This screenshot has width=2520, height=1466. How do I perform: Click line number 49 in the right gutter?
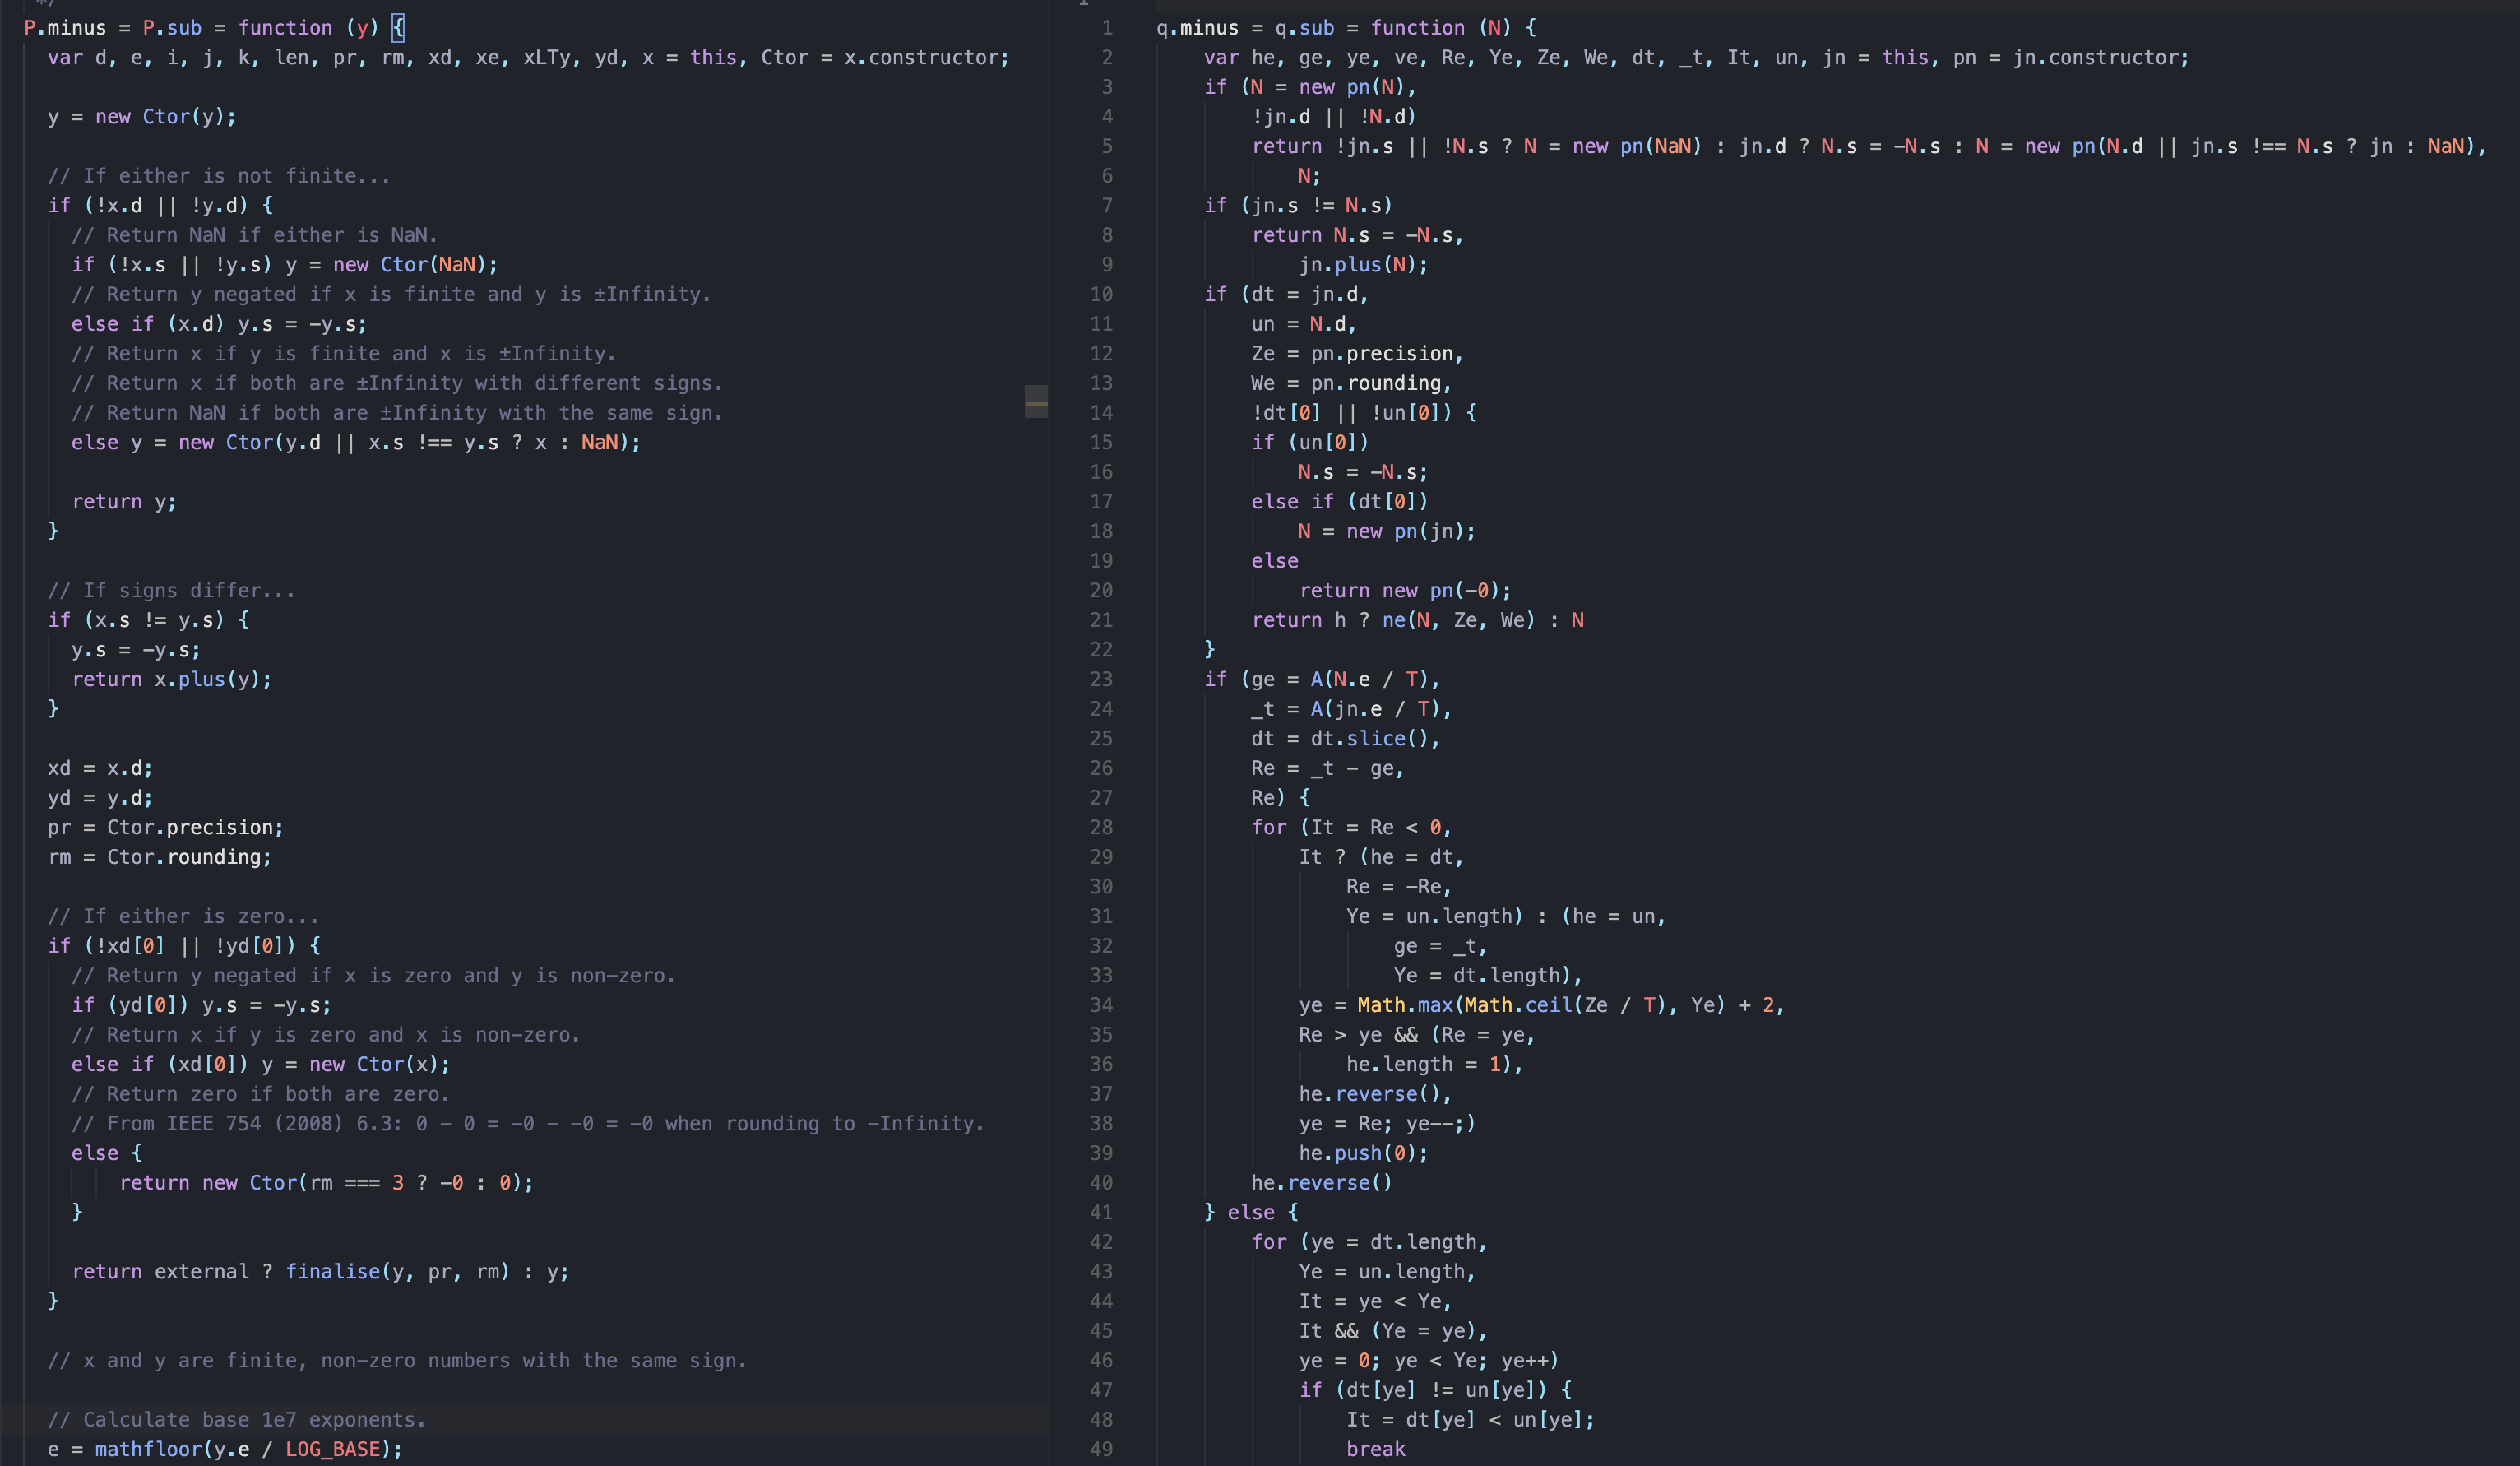click(1101, 1450)
